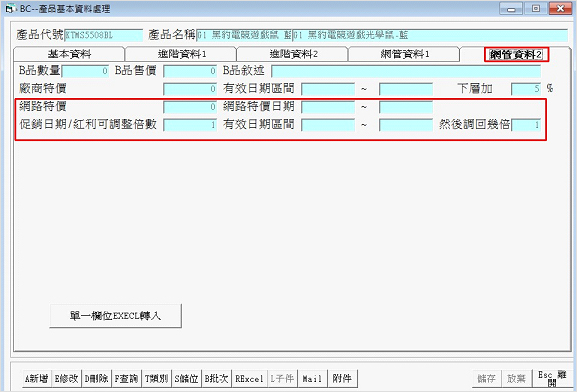Click the 廠商特價 有效日期區間 end date
The height and width of the screenshot is (392, 577).
[406, 89]
